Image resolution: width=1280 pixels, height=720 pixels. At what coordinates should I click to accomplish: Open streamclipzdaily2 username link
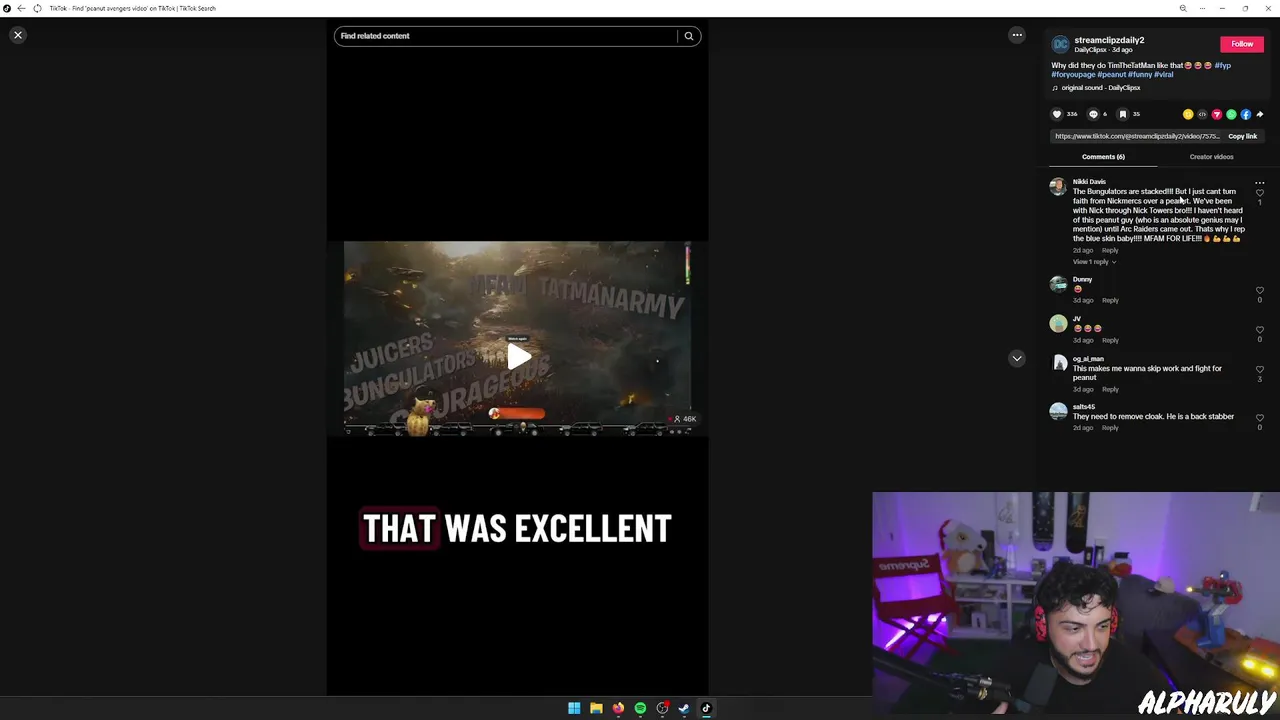tap(1109, 40)
